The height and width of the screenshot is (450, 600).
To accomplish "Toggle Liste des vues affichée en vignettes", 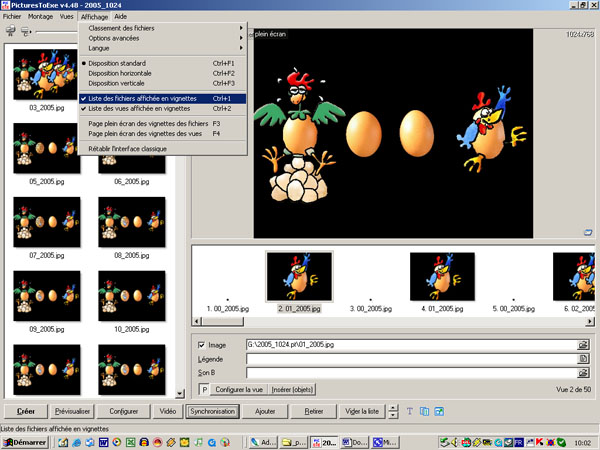I will [x=162, y=109].
